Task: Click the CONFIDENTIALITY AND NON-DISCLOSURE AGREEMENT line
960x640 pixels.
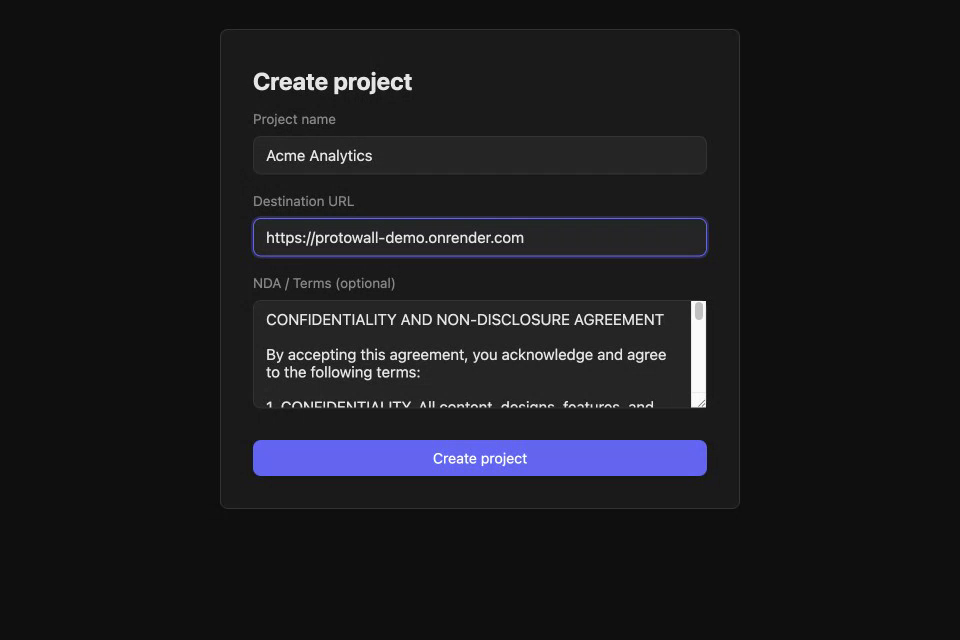Action: 464,319
